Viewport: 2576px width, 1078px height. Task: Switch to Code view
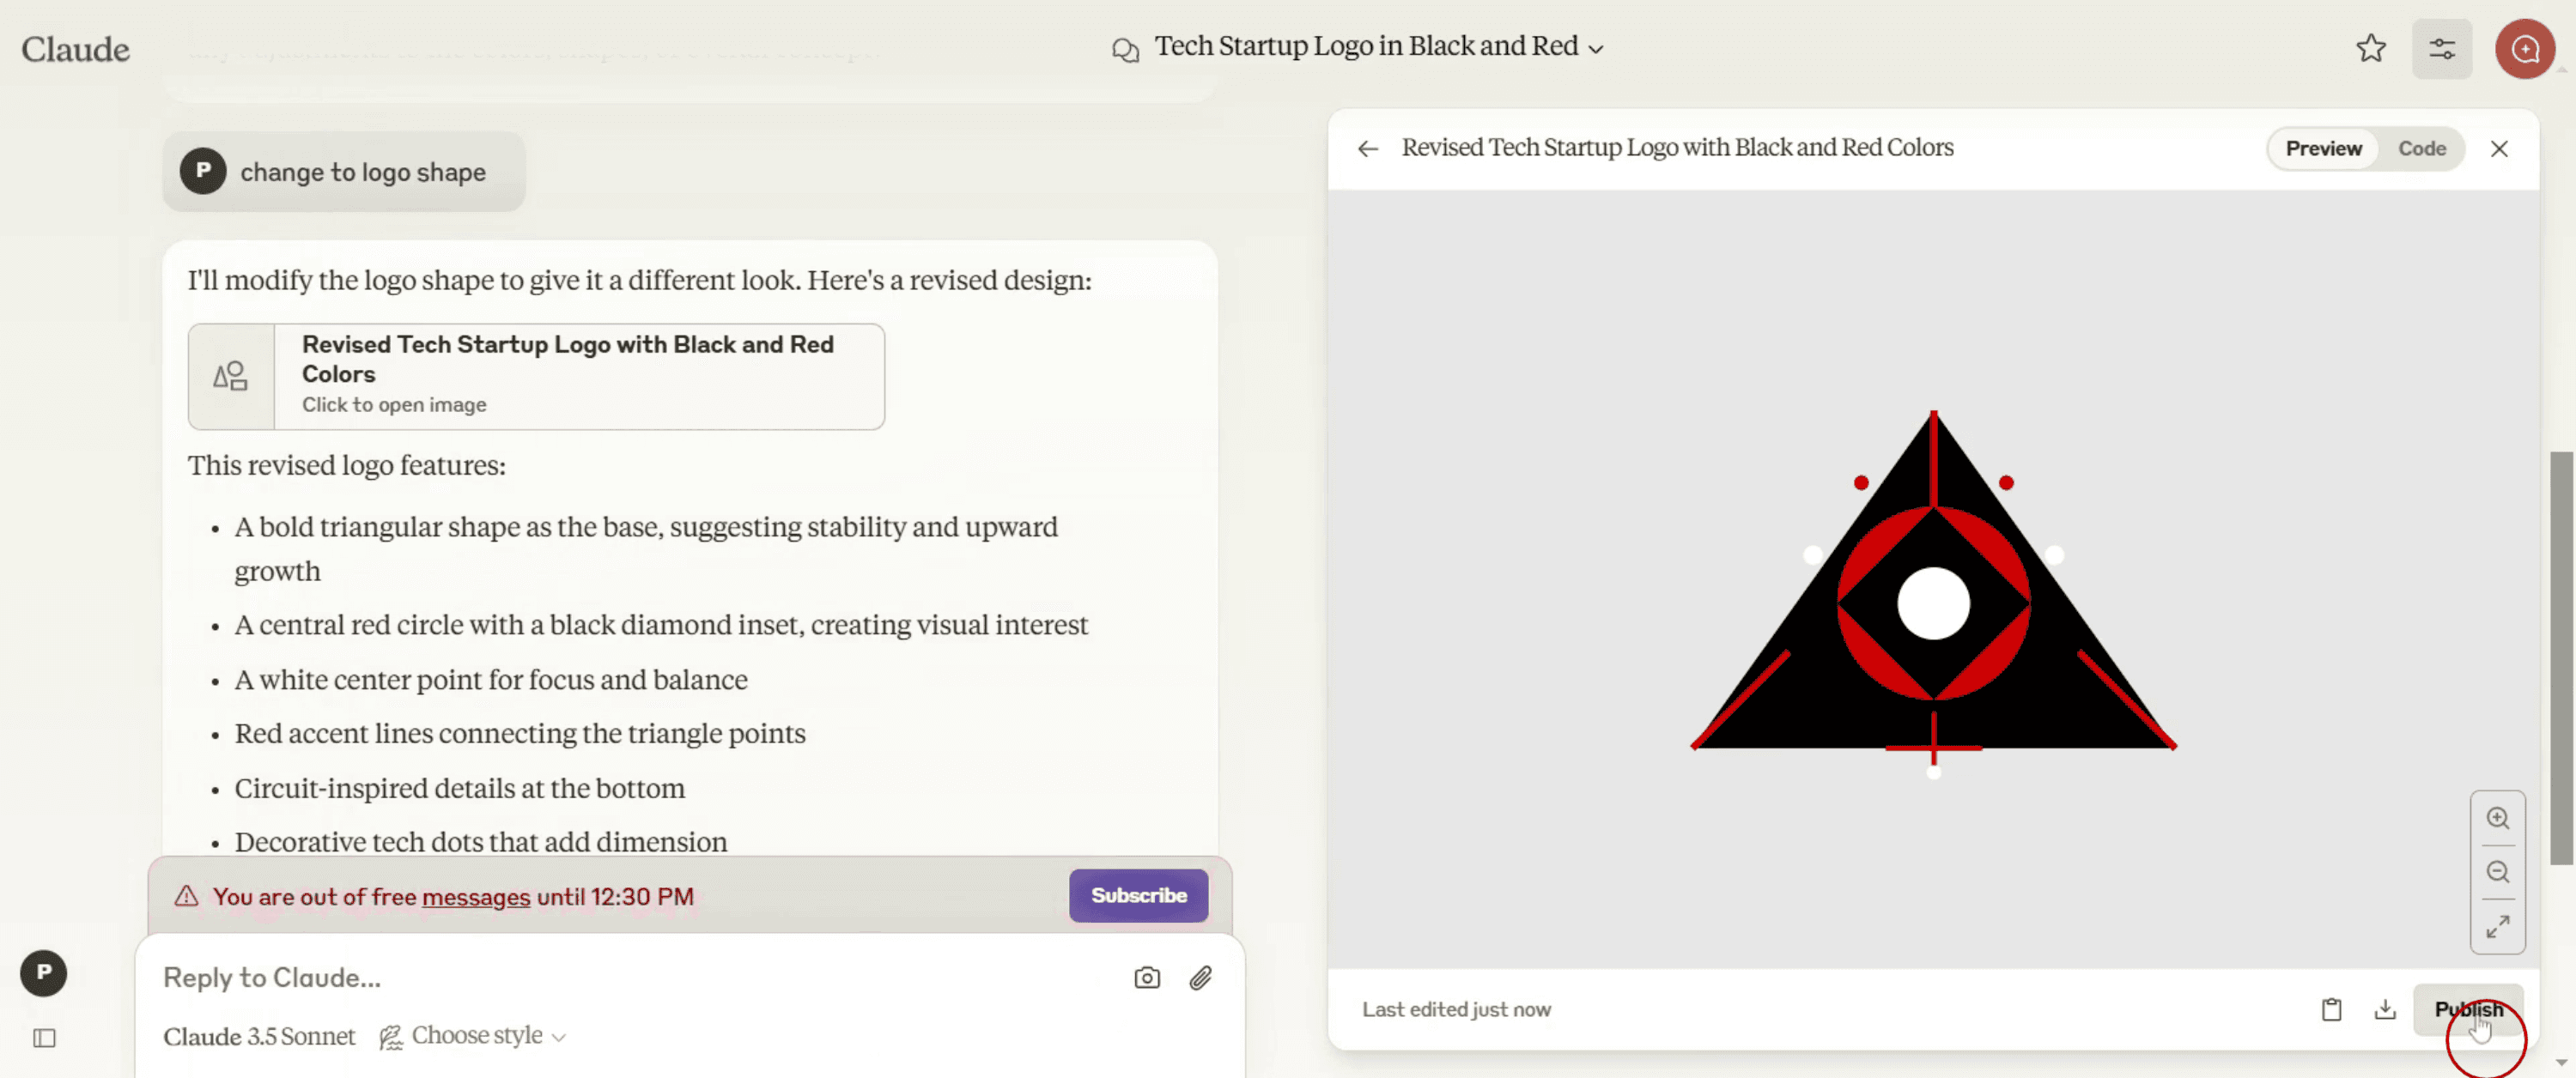(2421, 149)
